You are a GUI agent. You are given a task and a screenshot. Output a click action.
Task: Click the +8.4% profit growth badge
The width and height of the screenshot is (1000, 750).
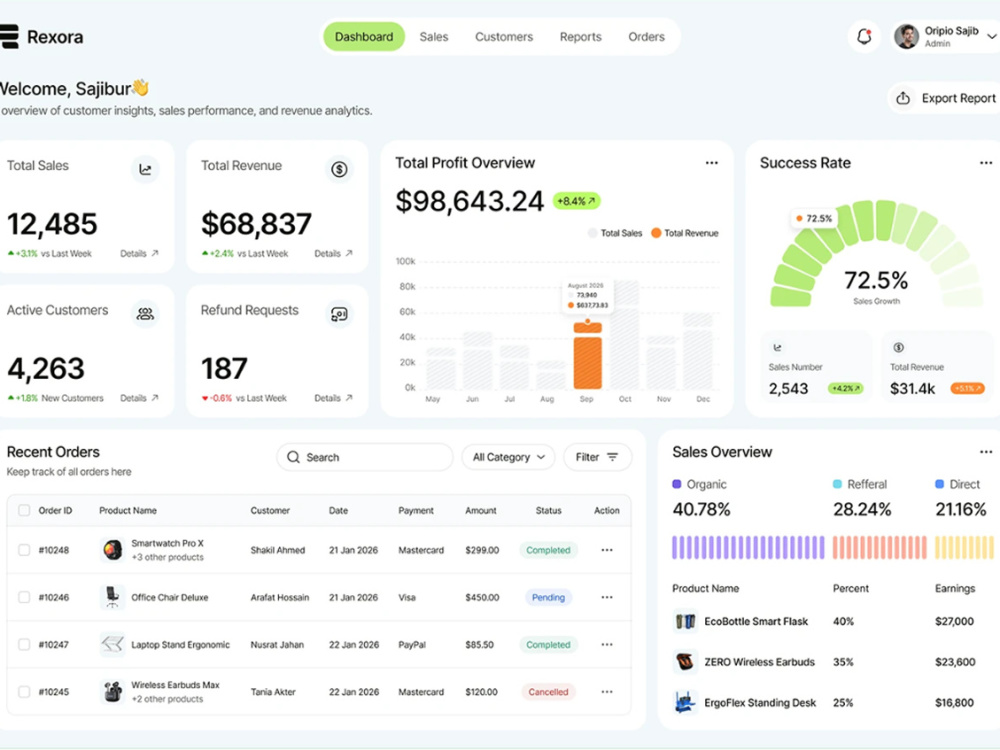[x=576, y=201]
